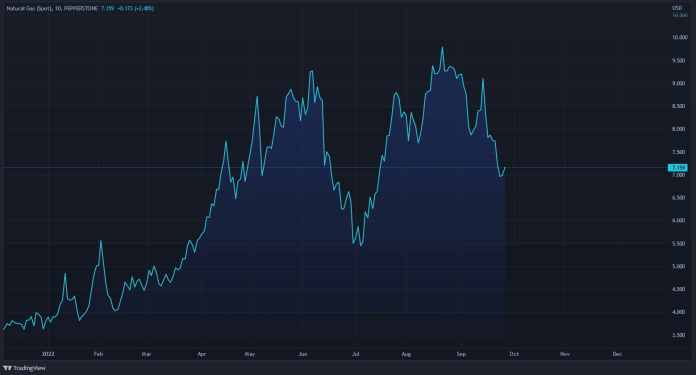Click the 3.500 price axis label

[679, 336]
